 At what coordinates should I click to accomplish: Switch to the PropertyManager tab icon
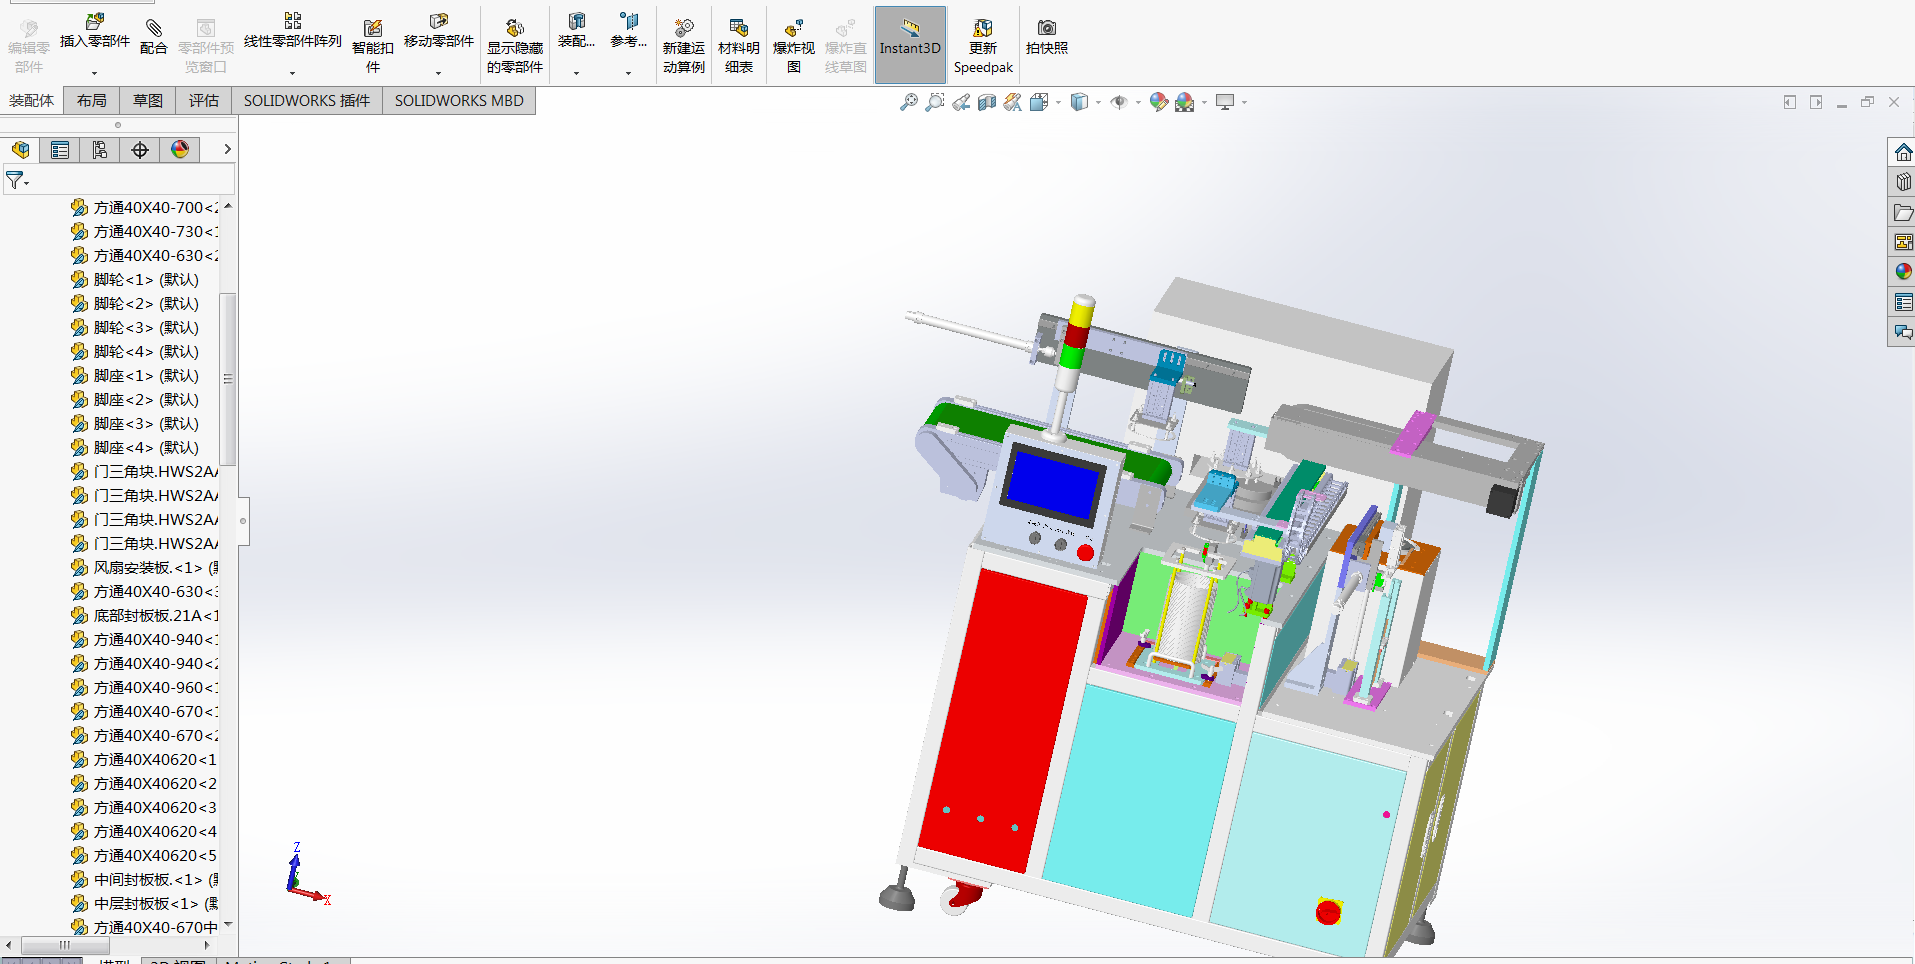coord(60,150)
